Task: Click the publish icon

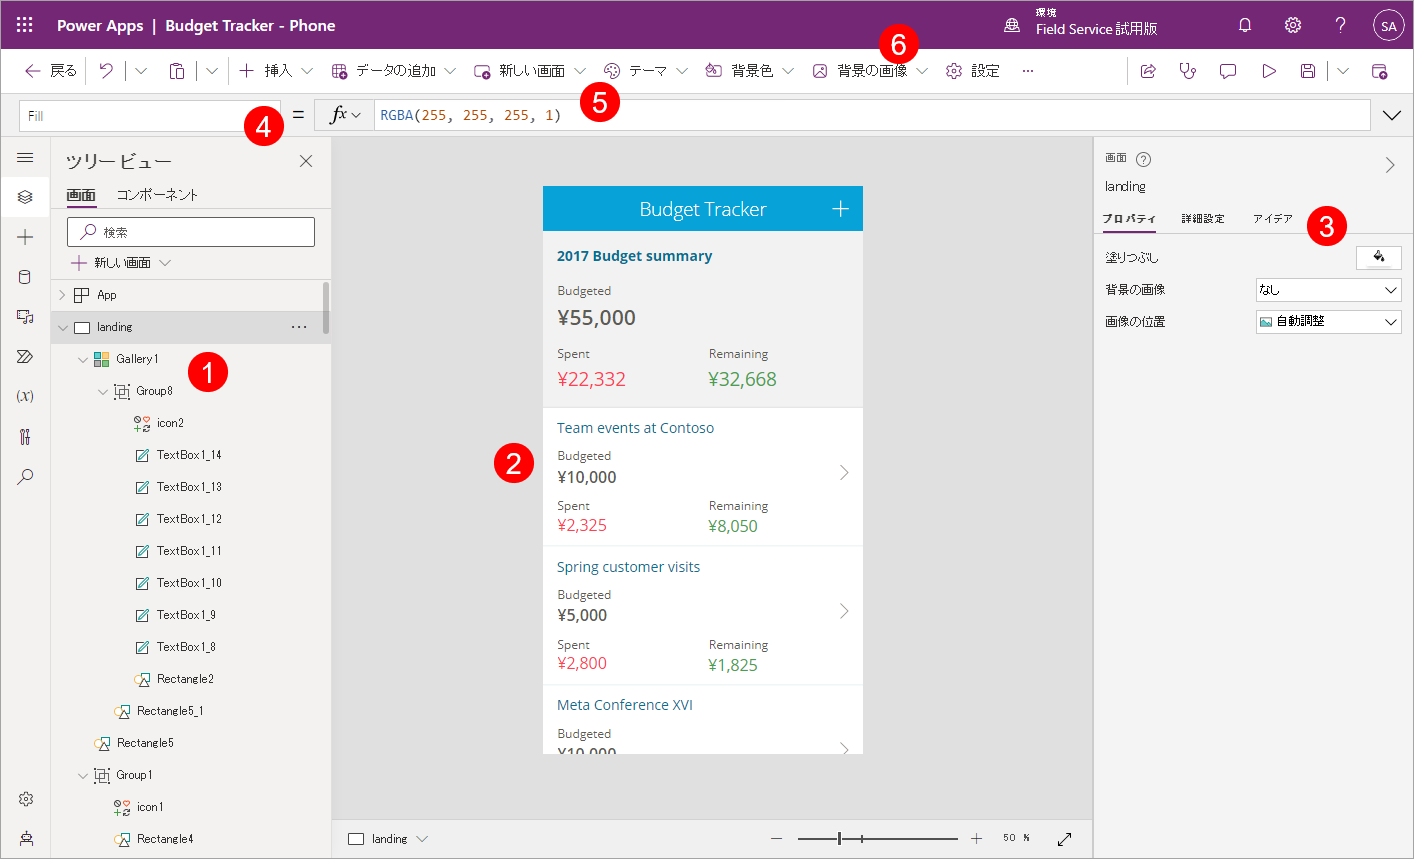Action: [x=1379, y=71]
